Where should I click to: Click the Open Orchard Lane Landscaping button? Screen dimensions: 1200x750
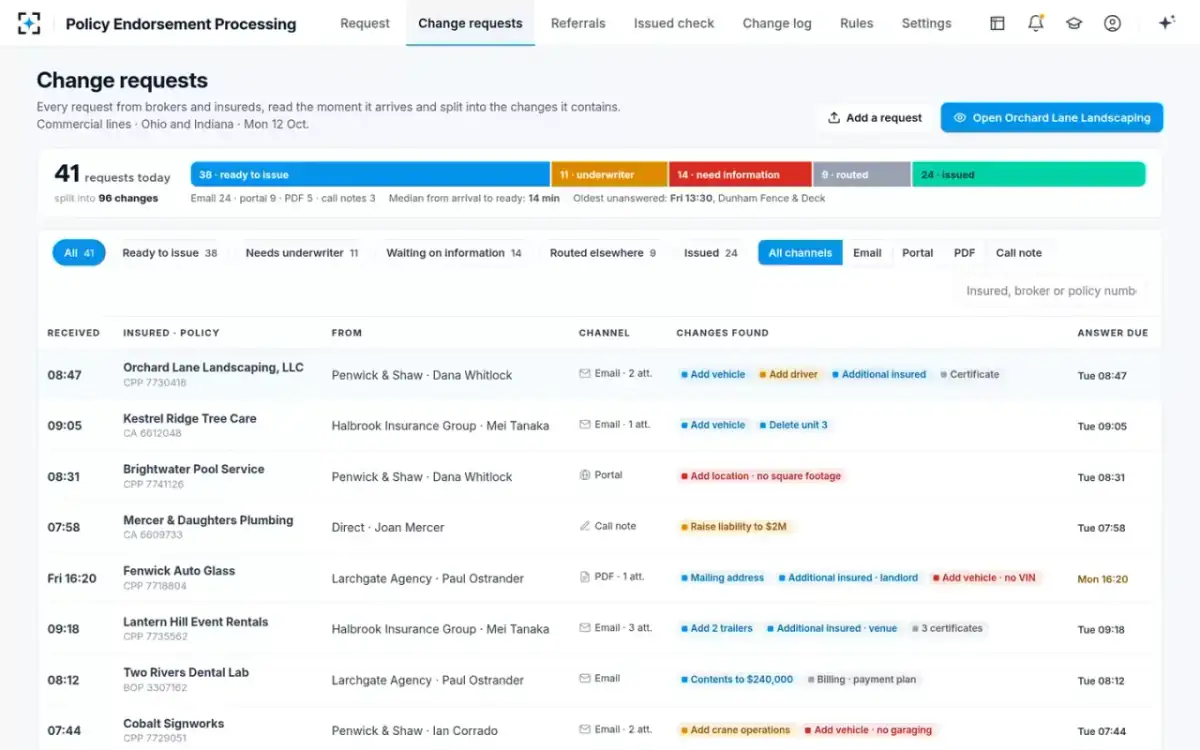pos(1052,118)
